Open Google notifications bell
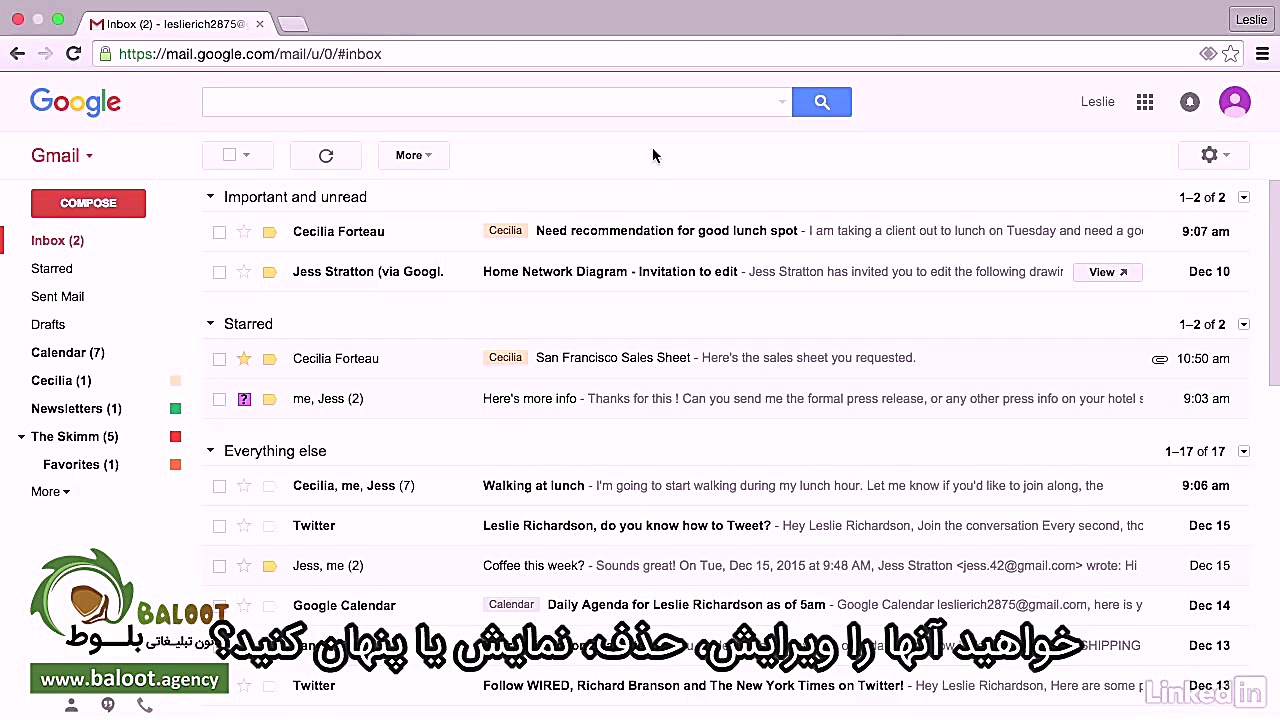The height and width of the screenshot is (720, 1280). coord(1189,102)
